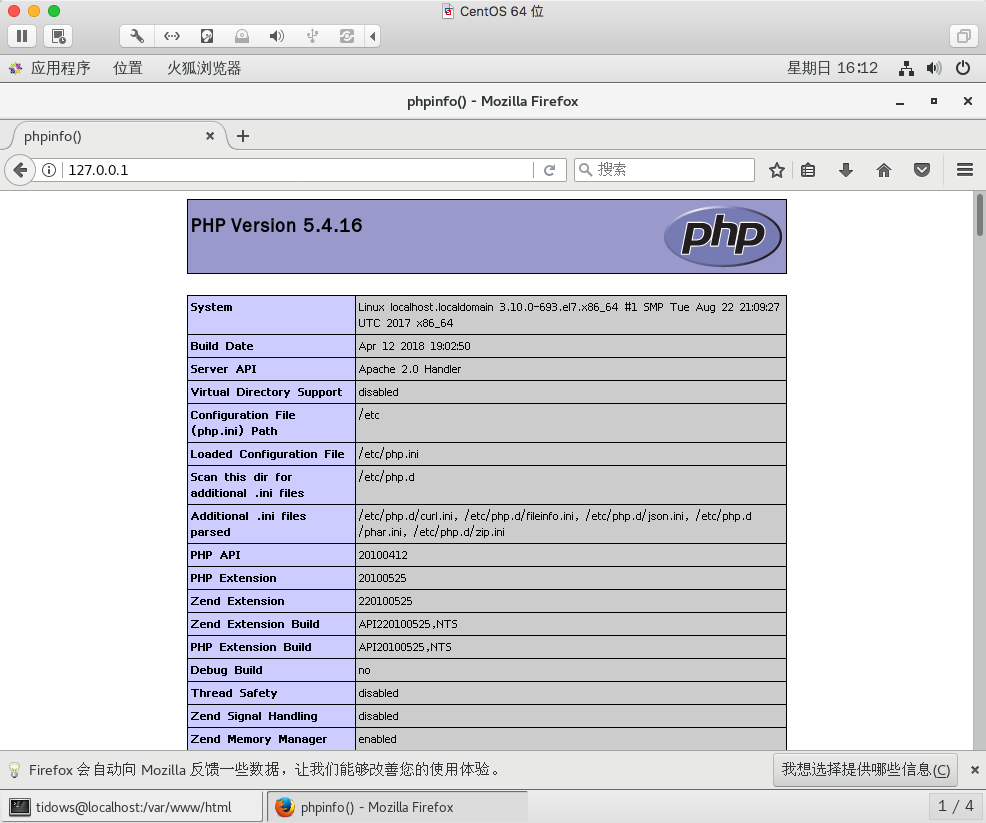This screenshot has height=823, width=986.
Task: Open the VM hard disk icon
Action: 207,36
